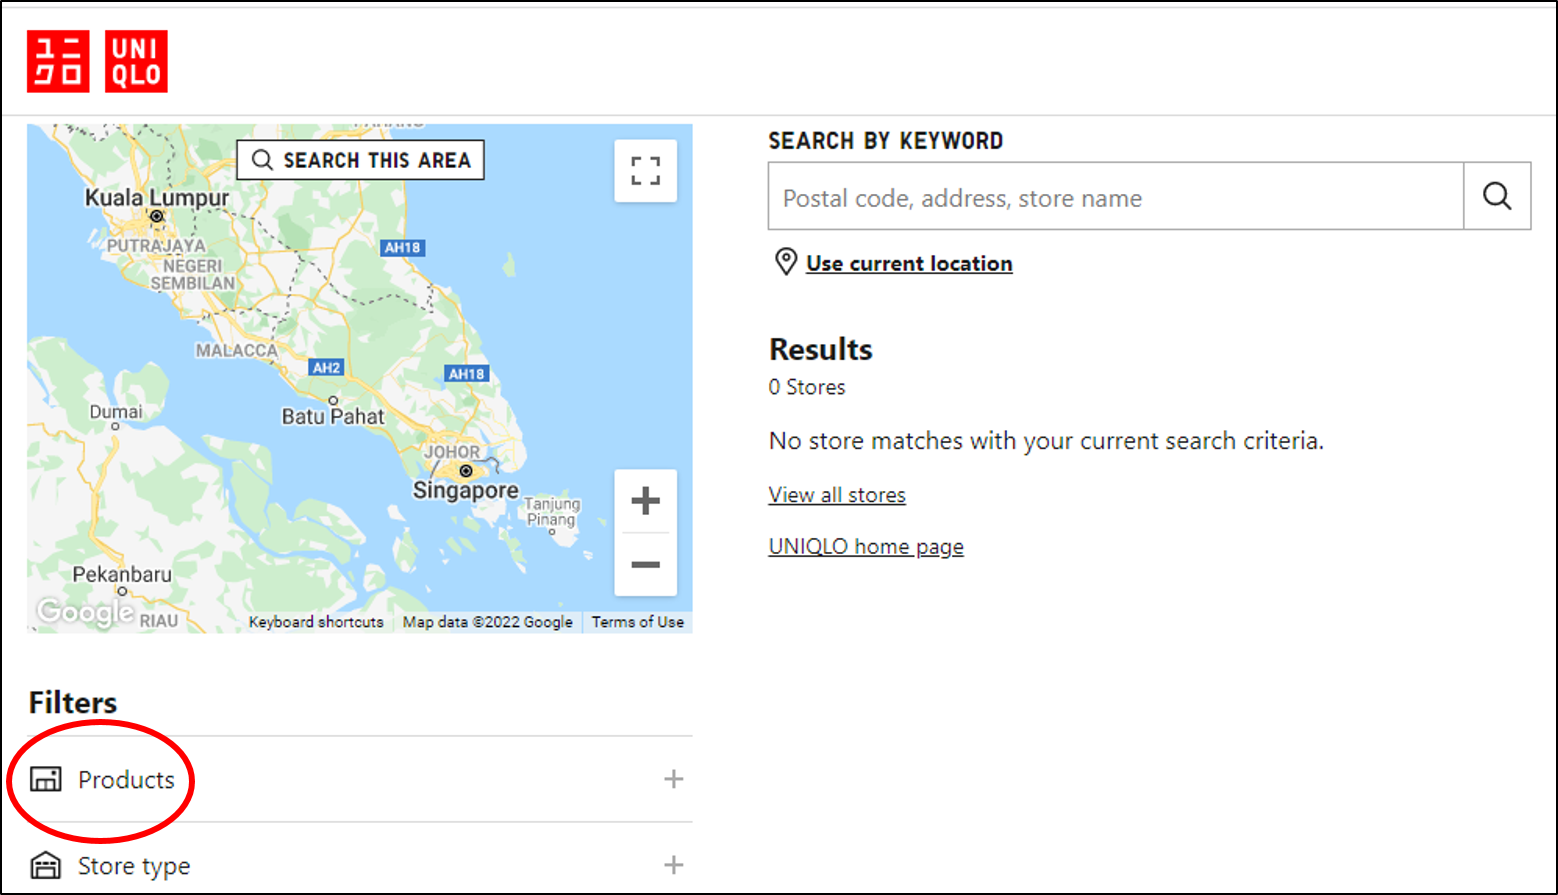Screen dimensions: 1558x895
Task: Click the Google logo on map
Action: coord(85,611)
